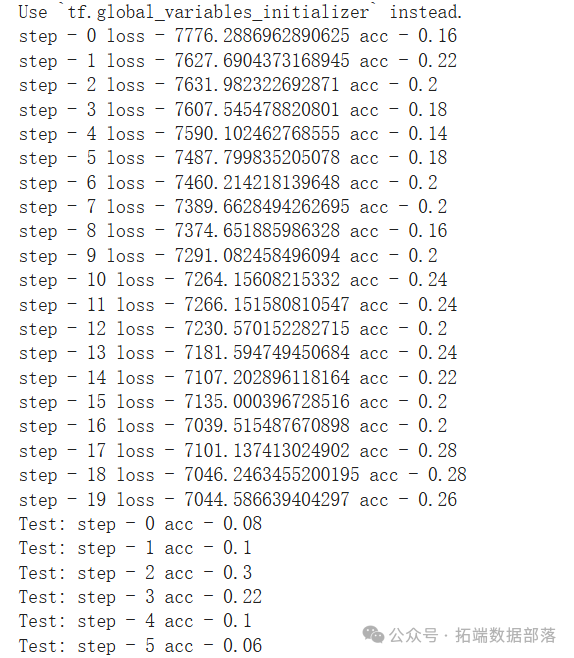
Task: Click the step 0 loss 7776.2886962890625 line
Action: [237, 36]
